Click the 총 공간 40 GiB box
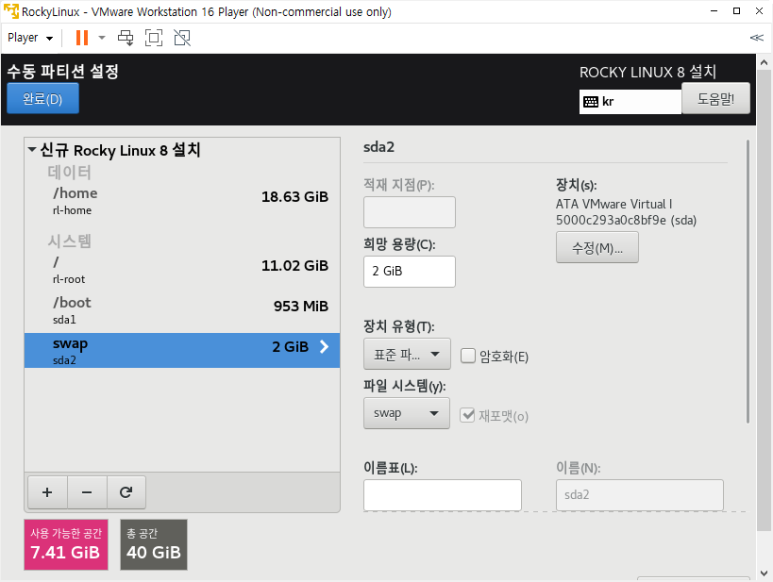The image size is (773, 582). [154, 545]
